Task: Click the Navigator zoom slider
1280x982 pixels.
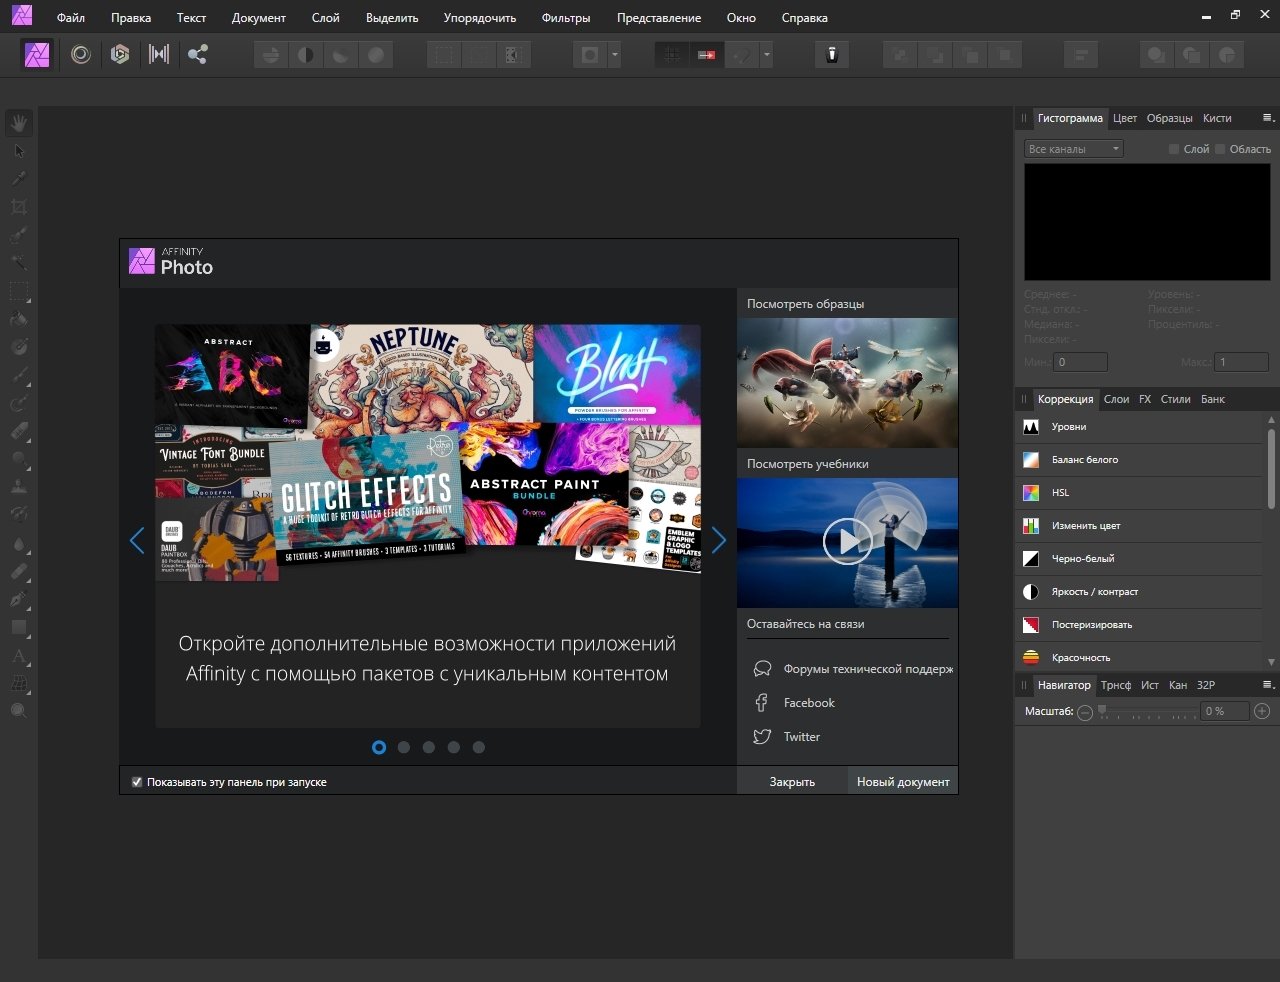Action: coord(1147,712)
